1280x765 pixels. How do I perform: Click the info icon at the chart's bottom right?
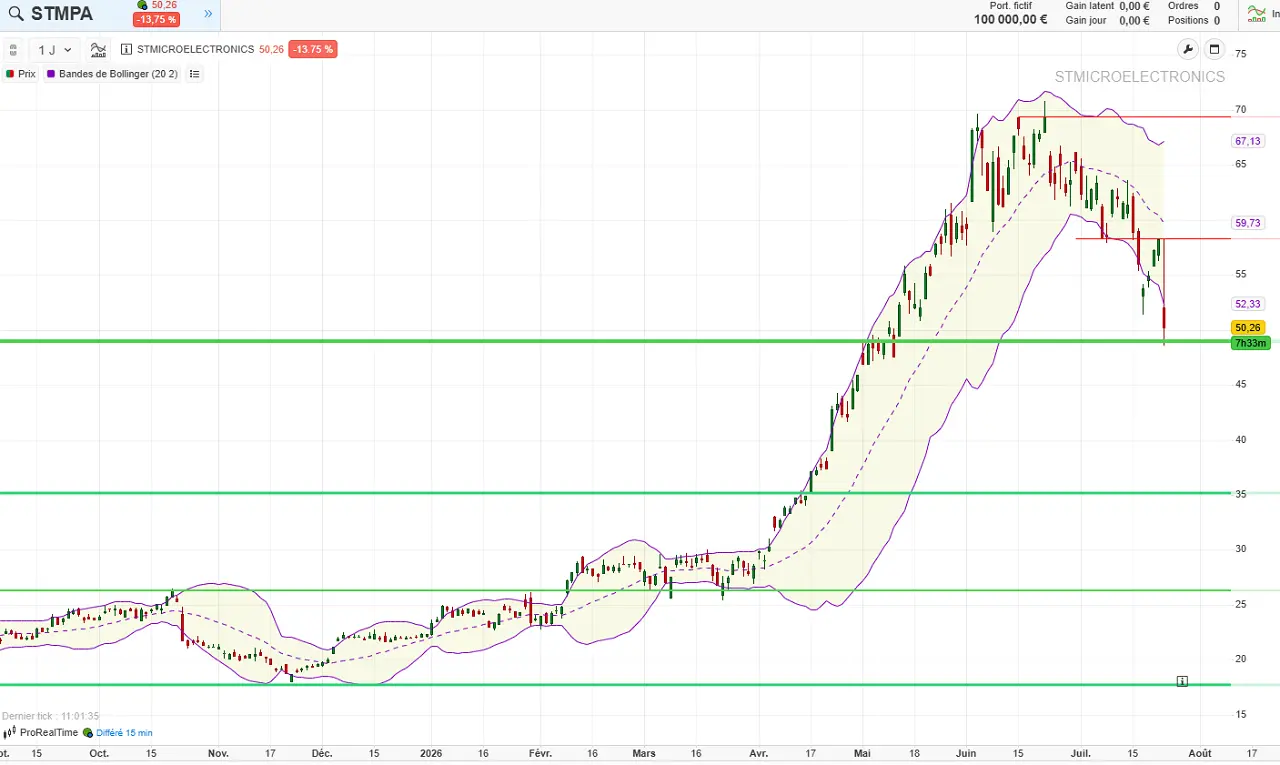[1182, 681]
